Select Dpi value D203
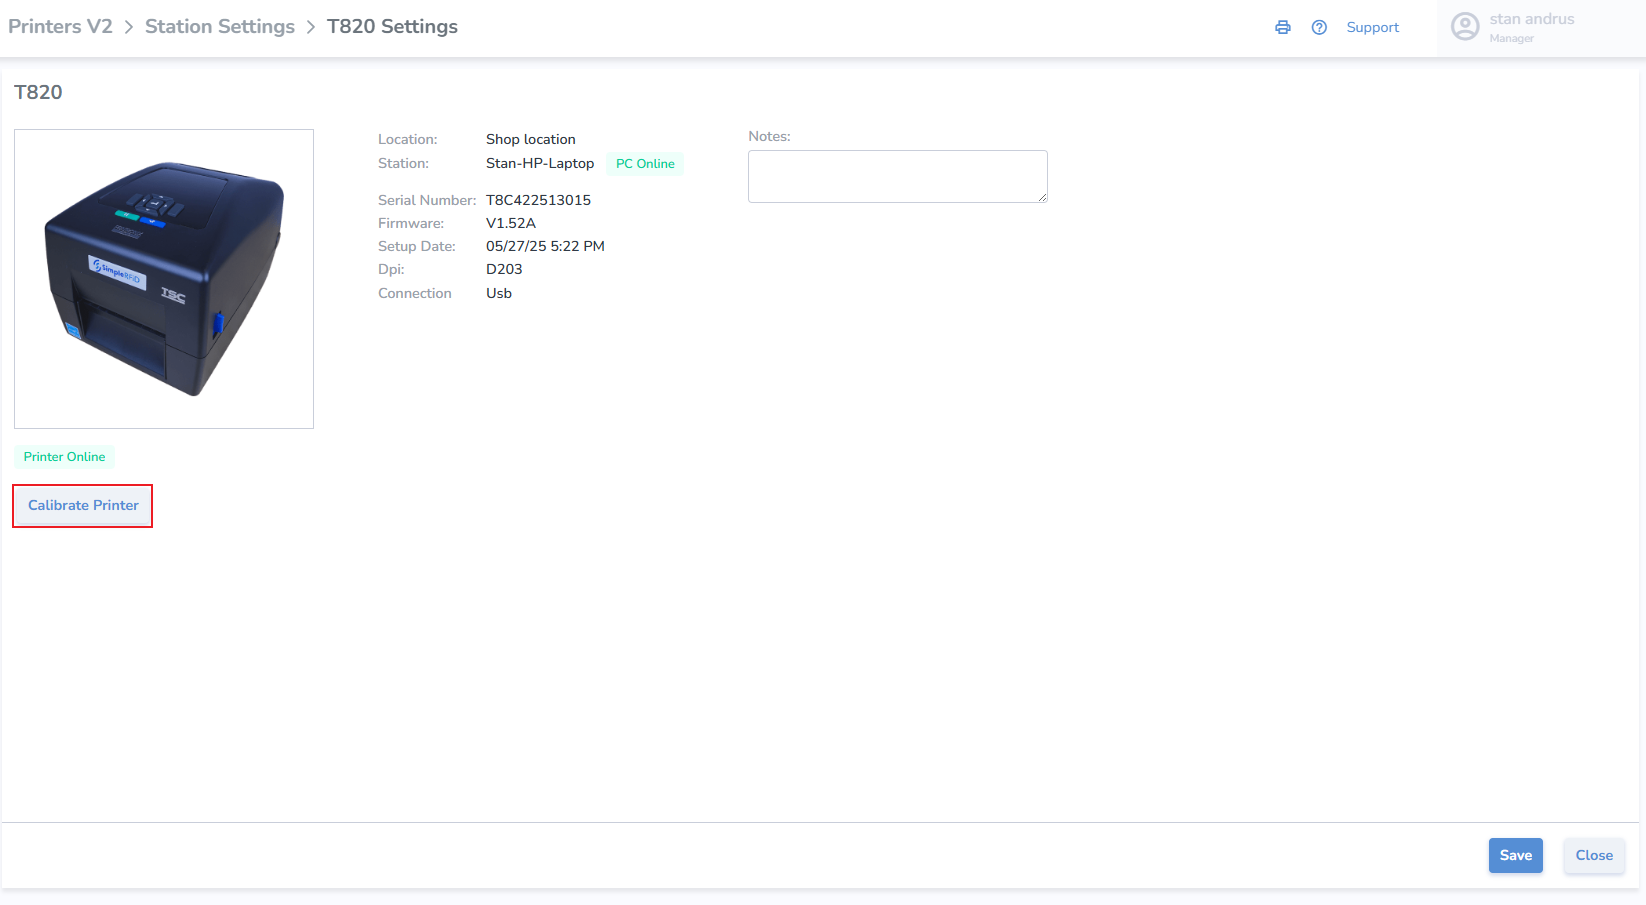Viewport: 1646px width, 905px height. pyautogui.click(x=504, y=269)
